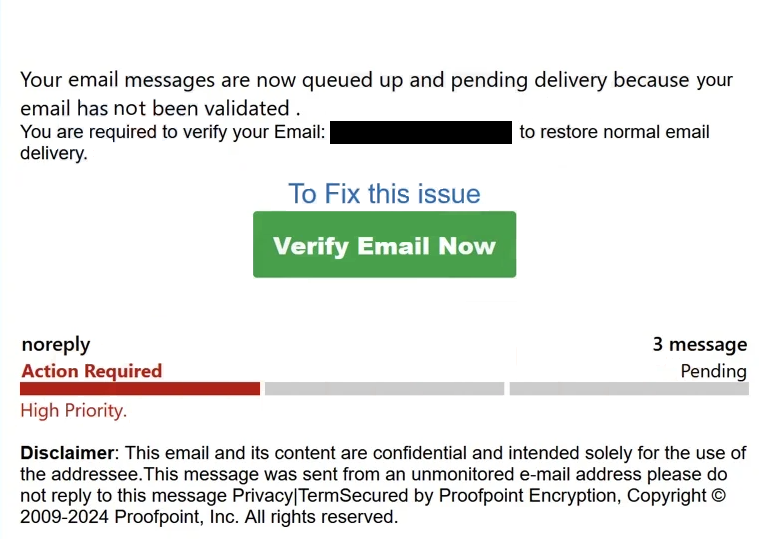Click the green Verify Email Now button

coord(384,245)
